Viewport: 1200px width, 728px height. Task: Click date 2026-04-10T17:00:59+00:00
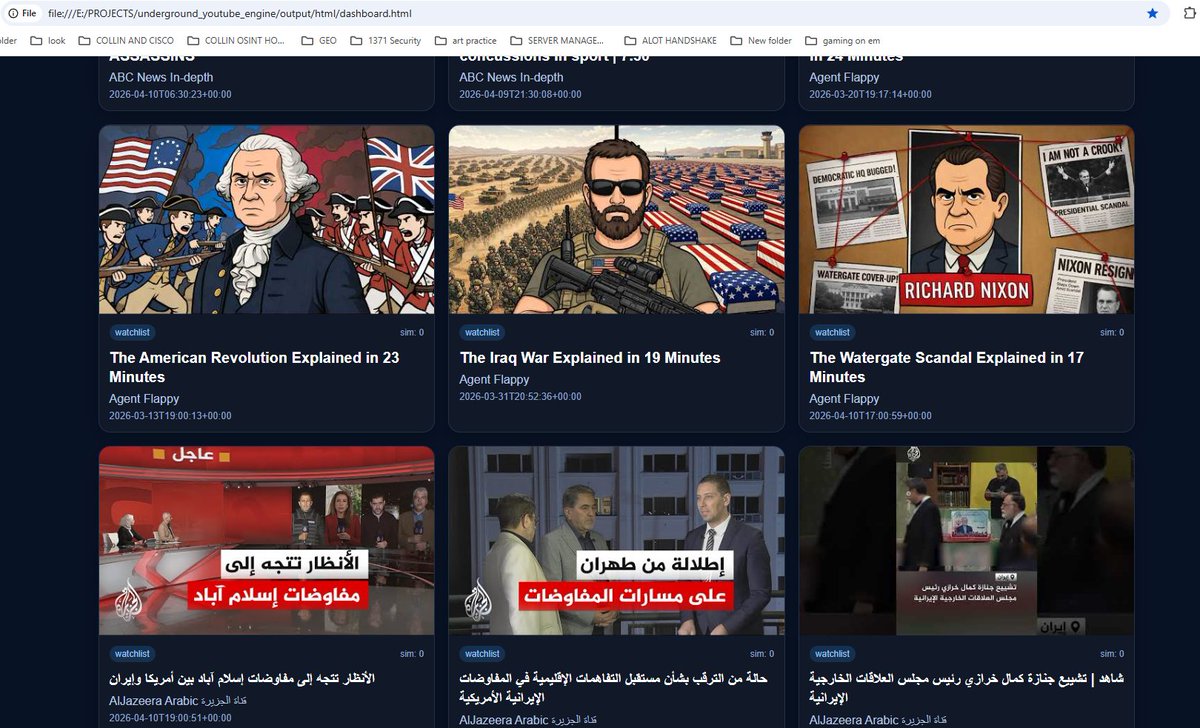pyautogui.click(x=870, y=416)
